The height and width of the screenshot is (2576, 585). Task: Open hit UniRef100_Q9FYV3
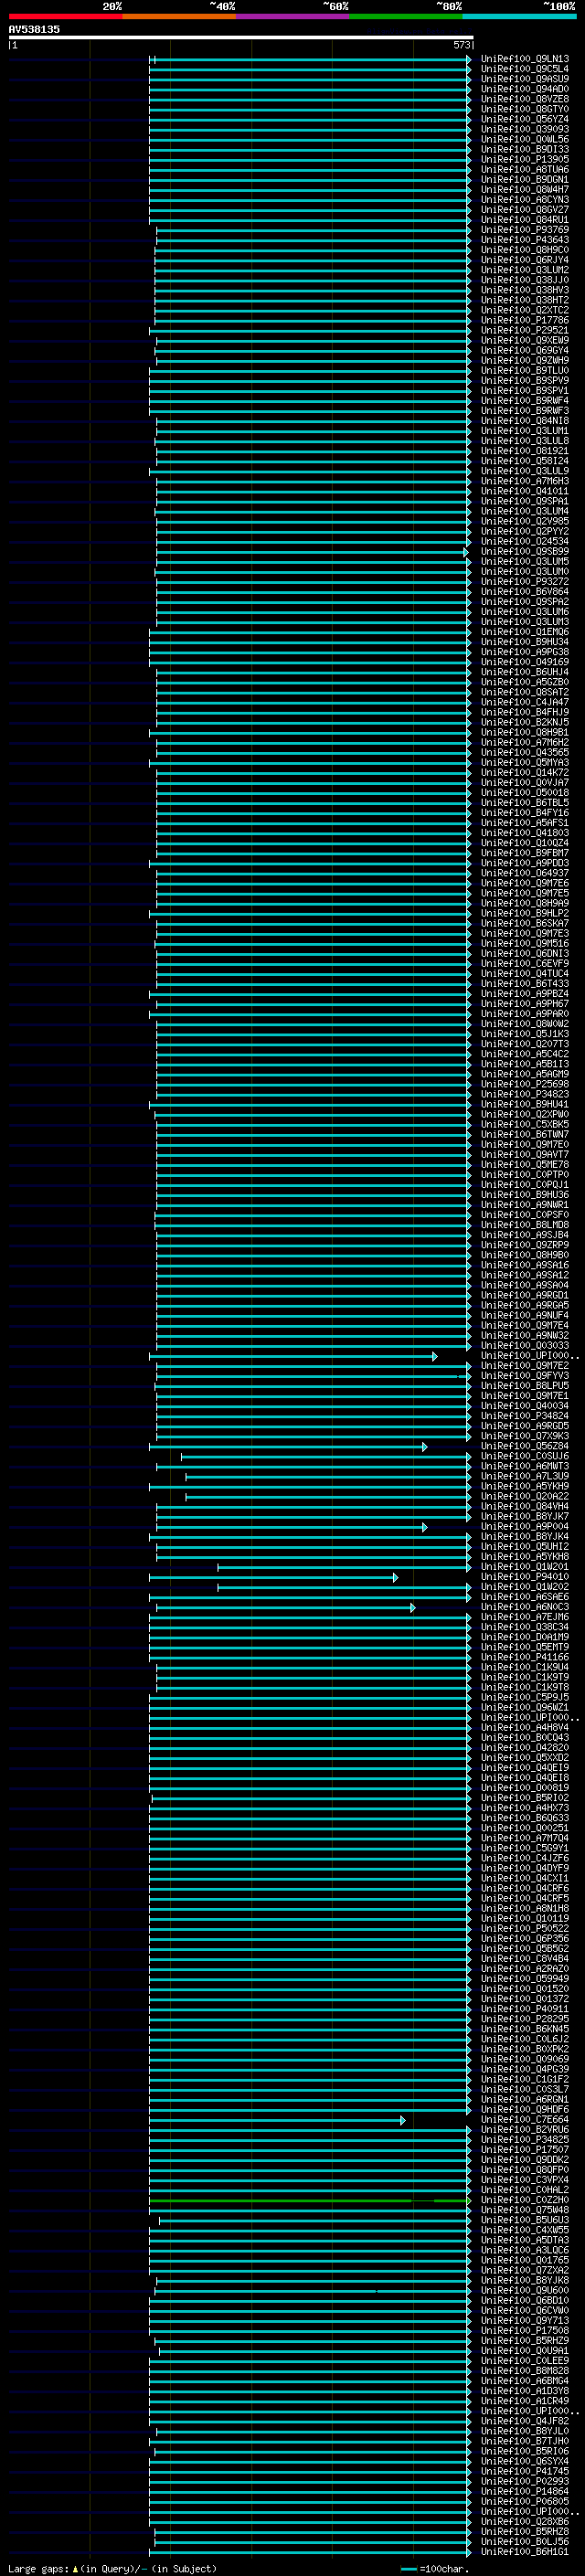pyautogui.click(x=524, y=1375)
